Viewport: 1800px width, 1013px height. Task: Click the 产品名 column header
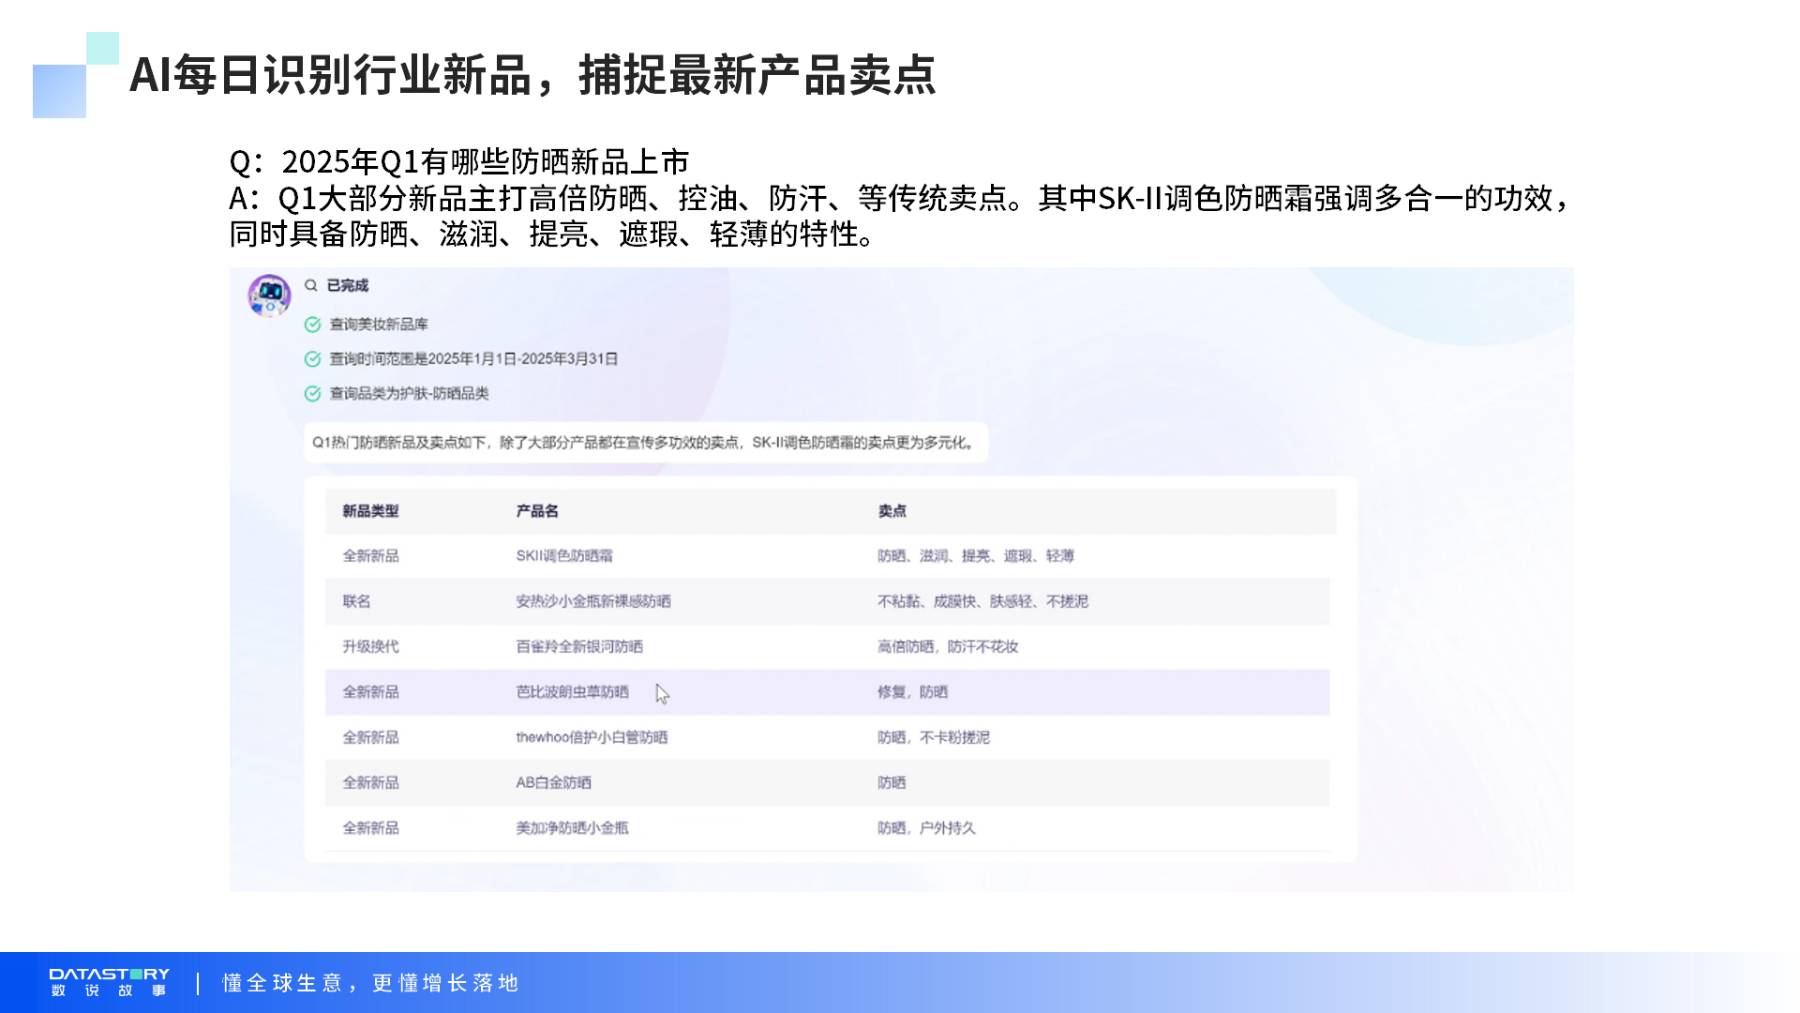pos(537,511)
